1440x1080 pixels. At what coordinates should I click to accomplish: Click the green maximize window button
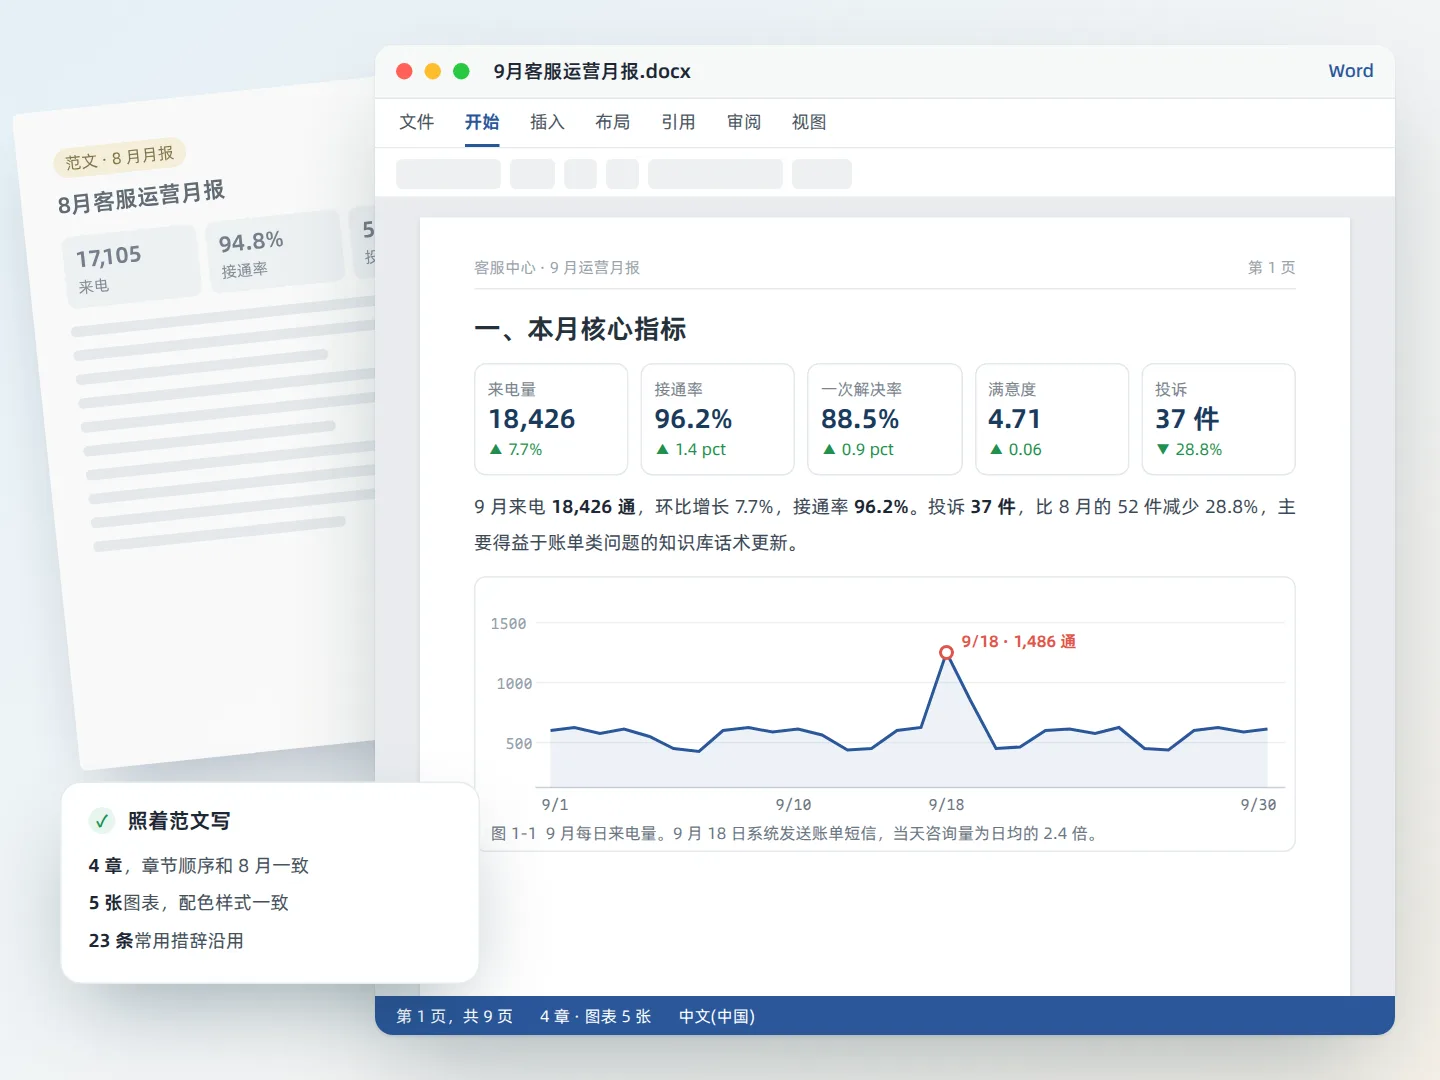coord(461,71)
